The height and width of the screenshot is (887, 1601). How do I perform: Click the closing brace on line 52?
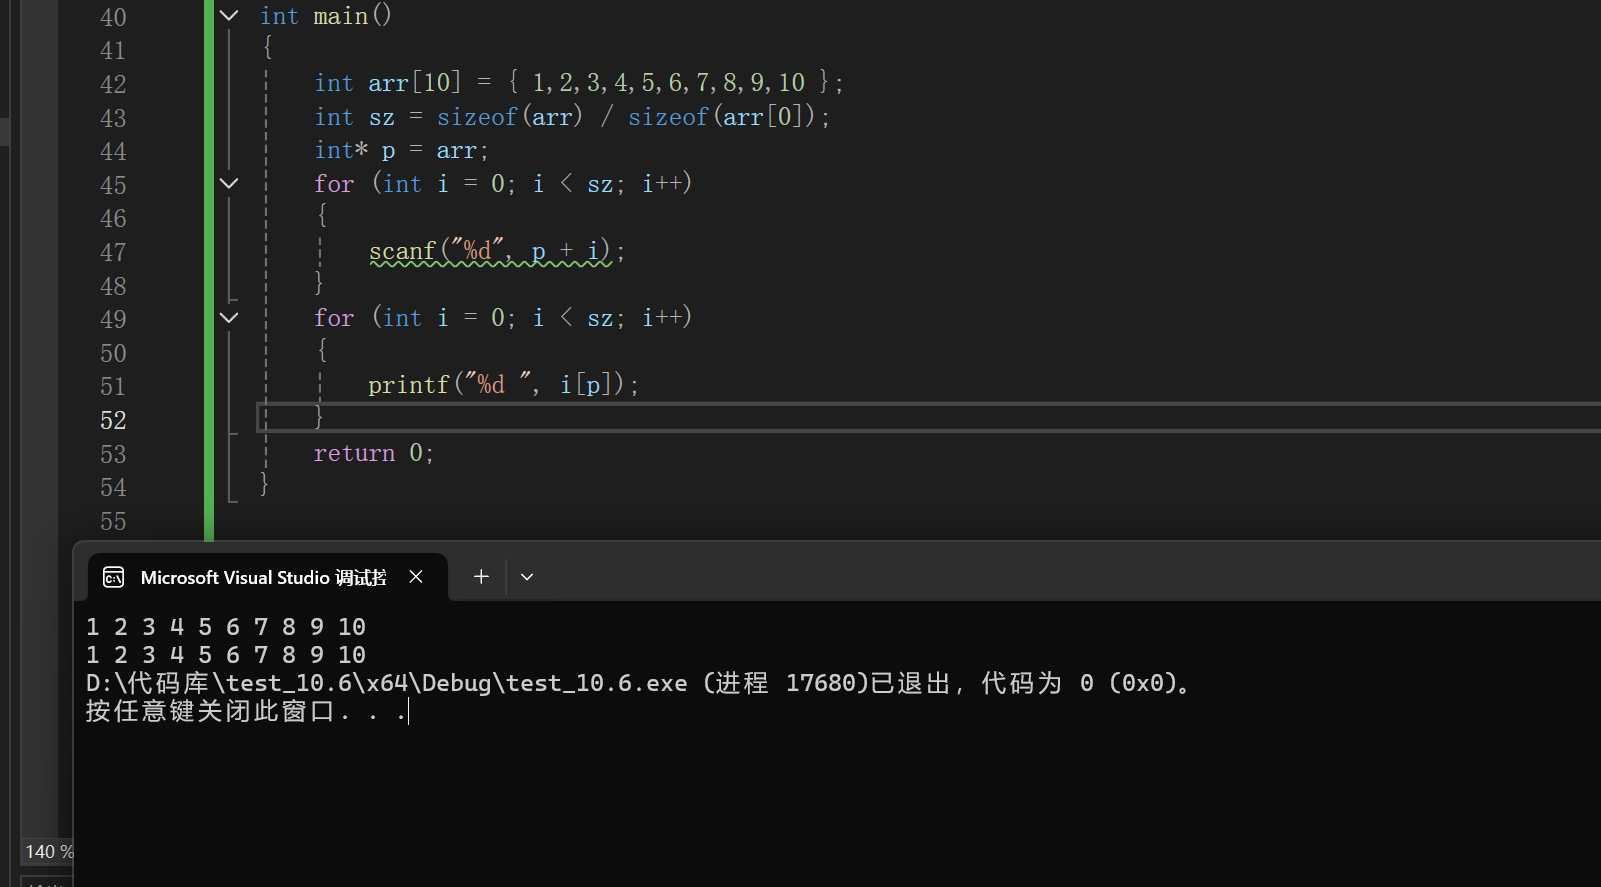[x=319, y=418]
